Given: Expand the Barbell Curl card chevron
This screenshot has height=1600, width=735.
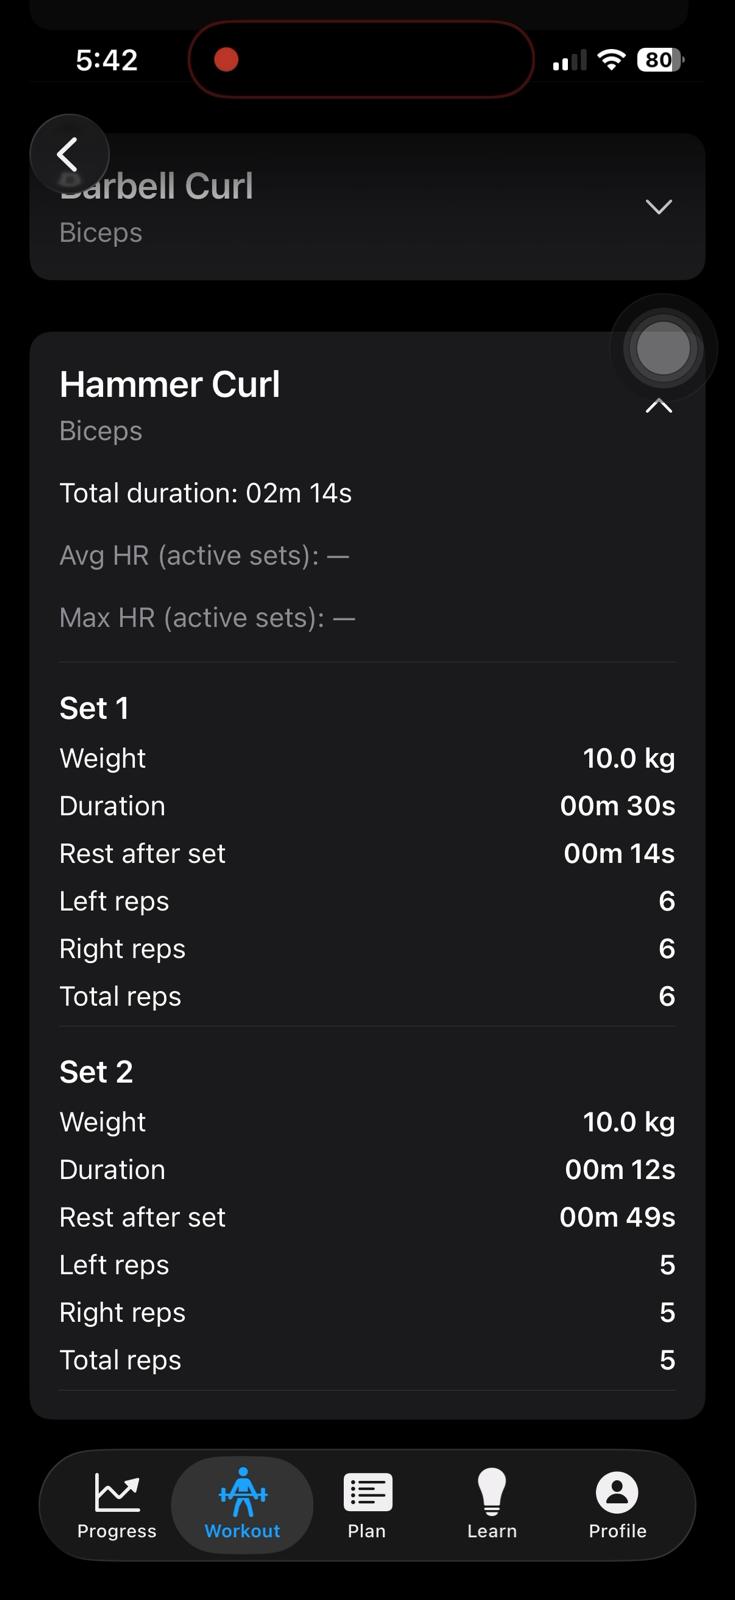Looking at the screenshot, I should click(658, 207).
